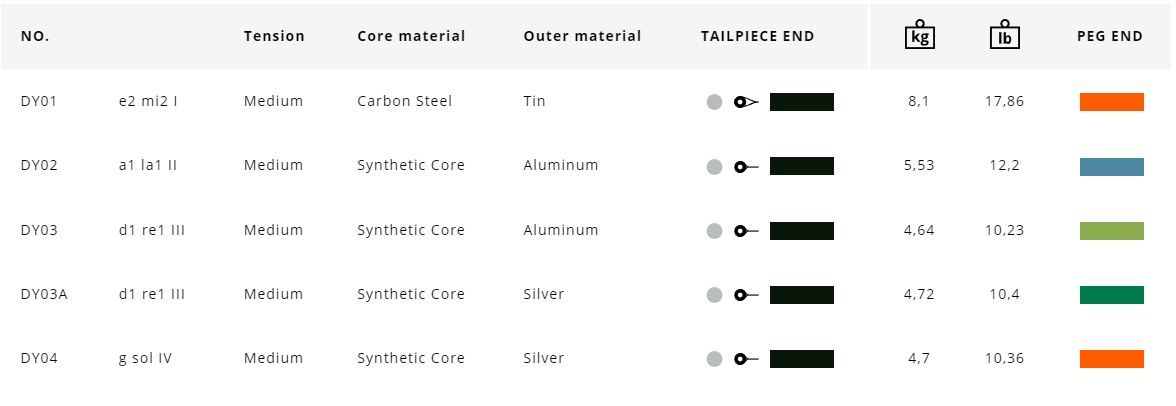Click the gray ball-end dot for DY04
Viewport: 1176px width, 406px height.
click(x=714, y=359)
